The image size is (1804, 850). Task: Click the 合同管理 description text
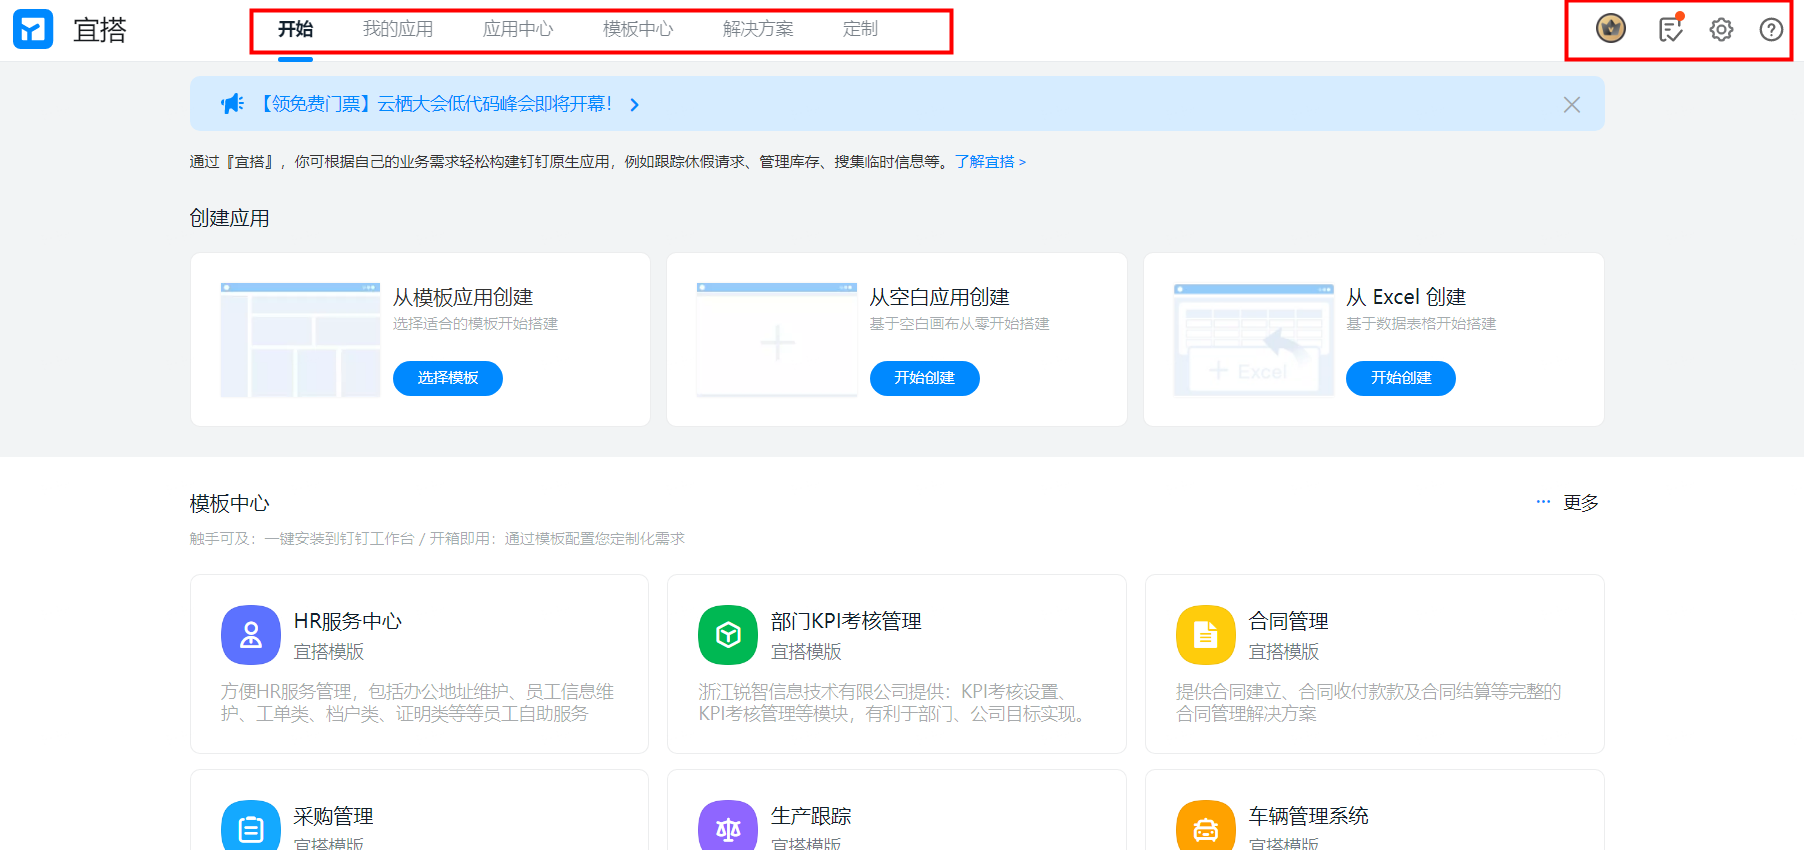coord(1369,703)
